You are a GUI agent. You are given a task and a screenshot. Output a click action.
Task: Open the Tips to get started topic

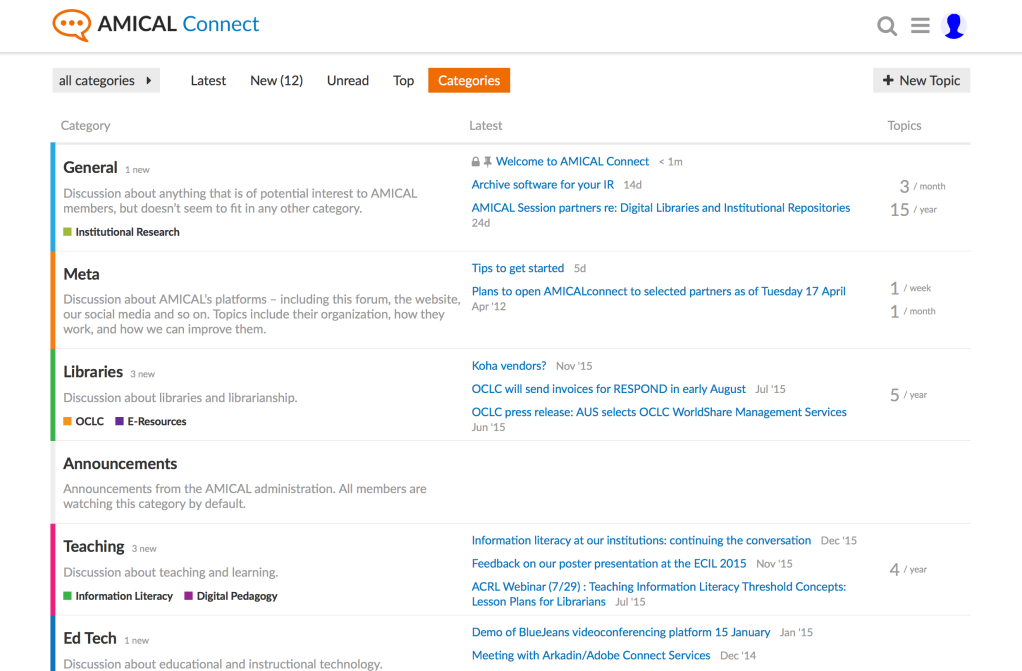point(518,268)
